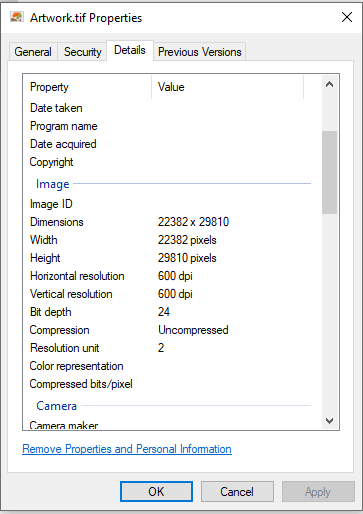363x514 pixels.
Task: Select the Compression property label
Action: [x=59, y=330]
